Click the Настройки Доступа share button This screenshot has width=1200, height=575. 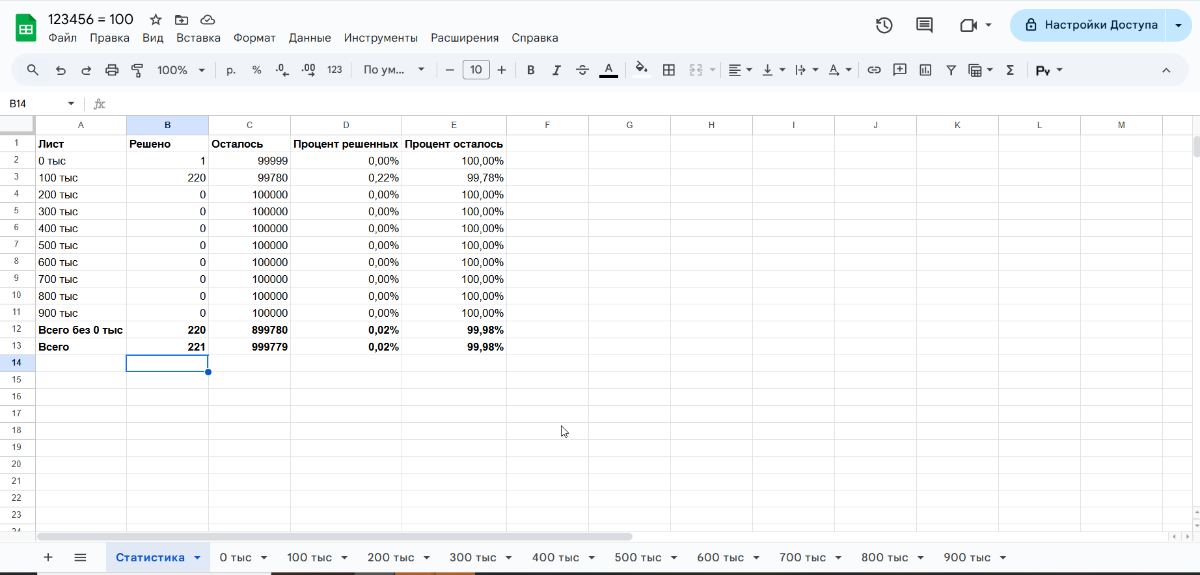[x=1088, y=25]
